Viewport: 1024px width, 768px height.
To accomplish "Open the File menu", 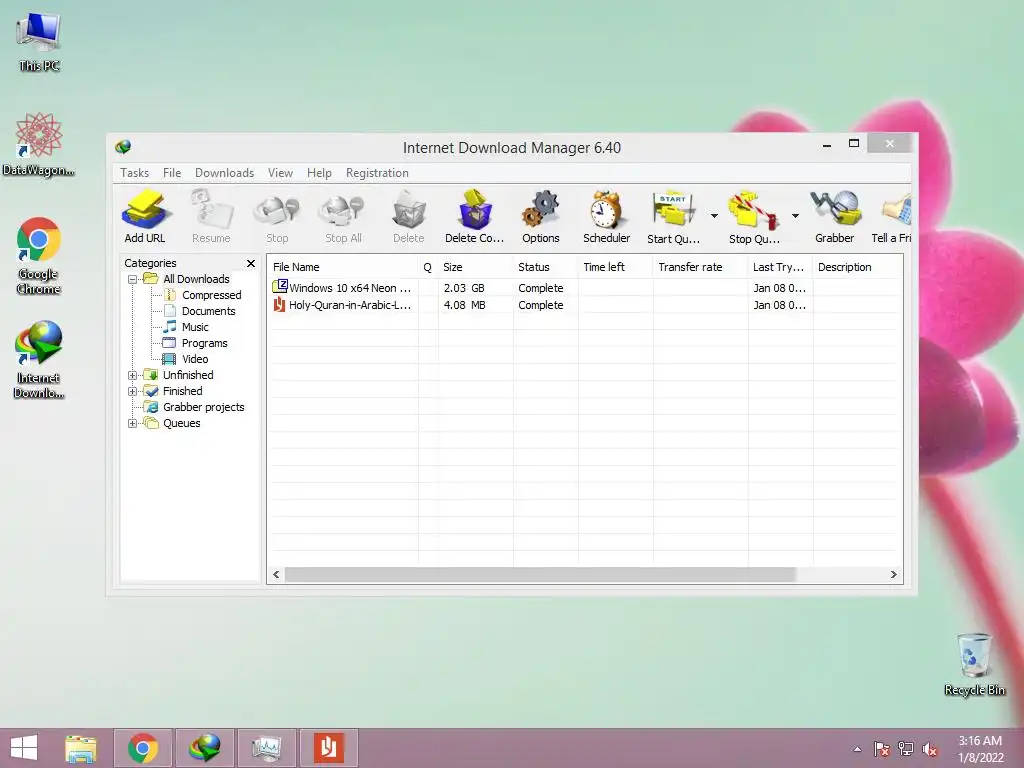I will (x=172, y=173).
